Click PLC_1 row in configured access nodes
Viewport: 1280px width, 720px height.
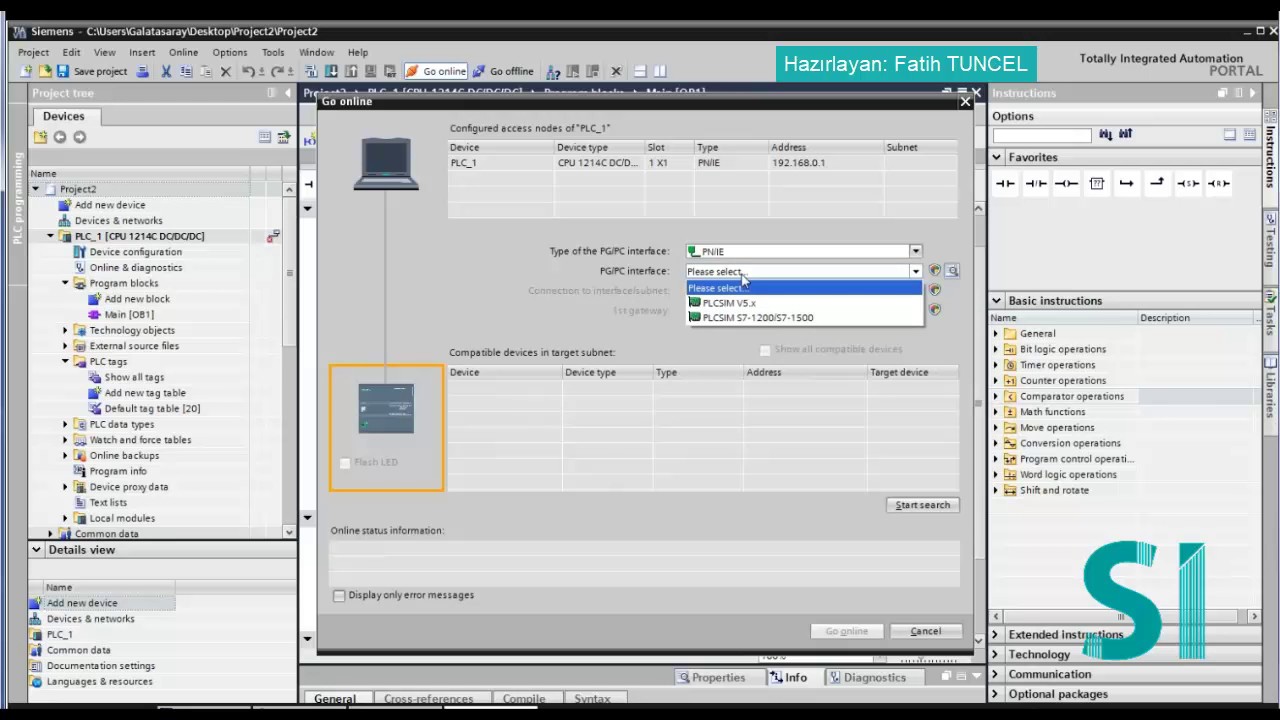pos(702,162)
